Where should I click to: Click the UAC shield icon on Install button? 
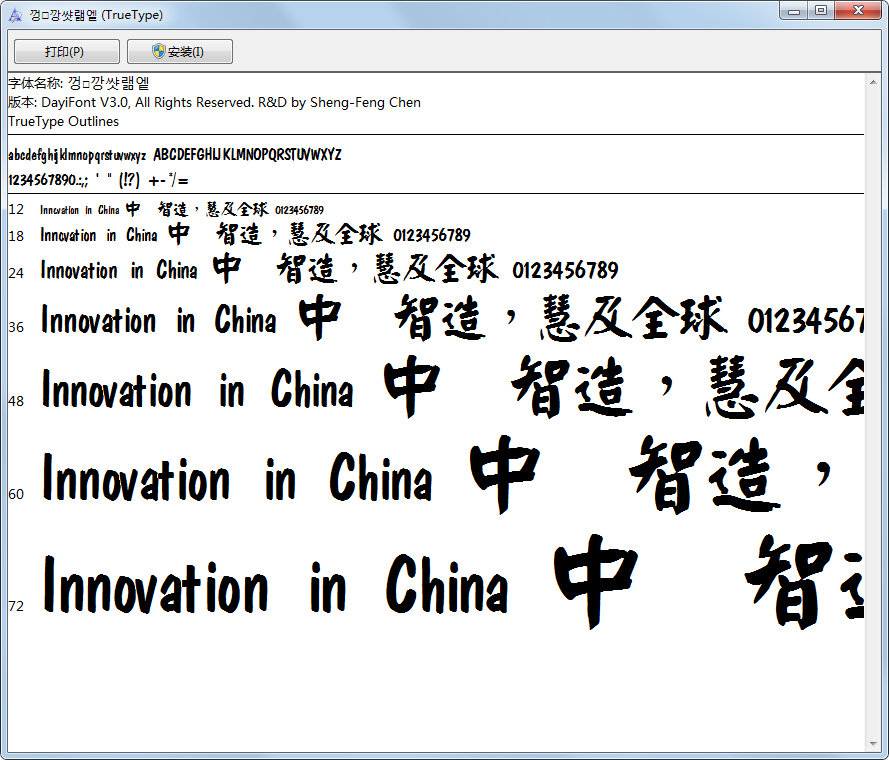pos(160,51)
